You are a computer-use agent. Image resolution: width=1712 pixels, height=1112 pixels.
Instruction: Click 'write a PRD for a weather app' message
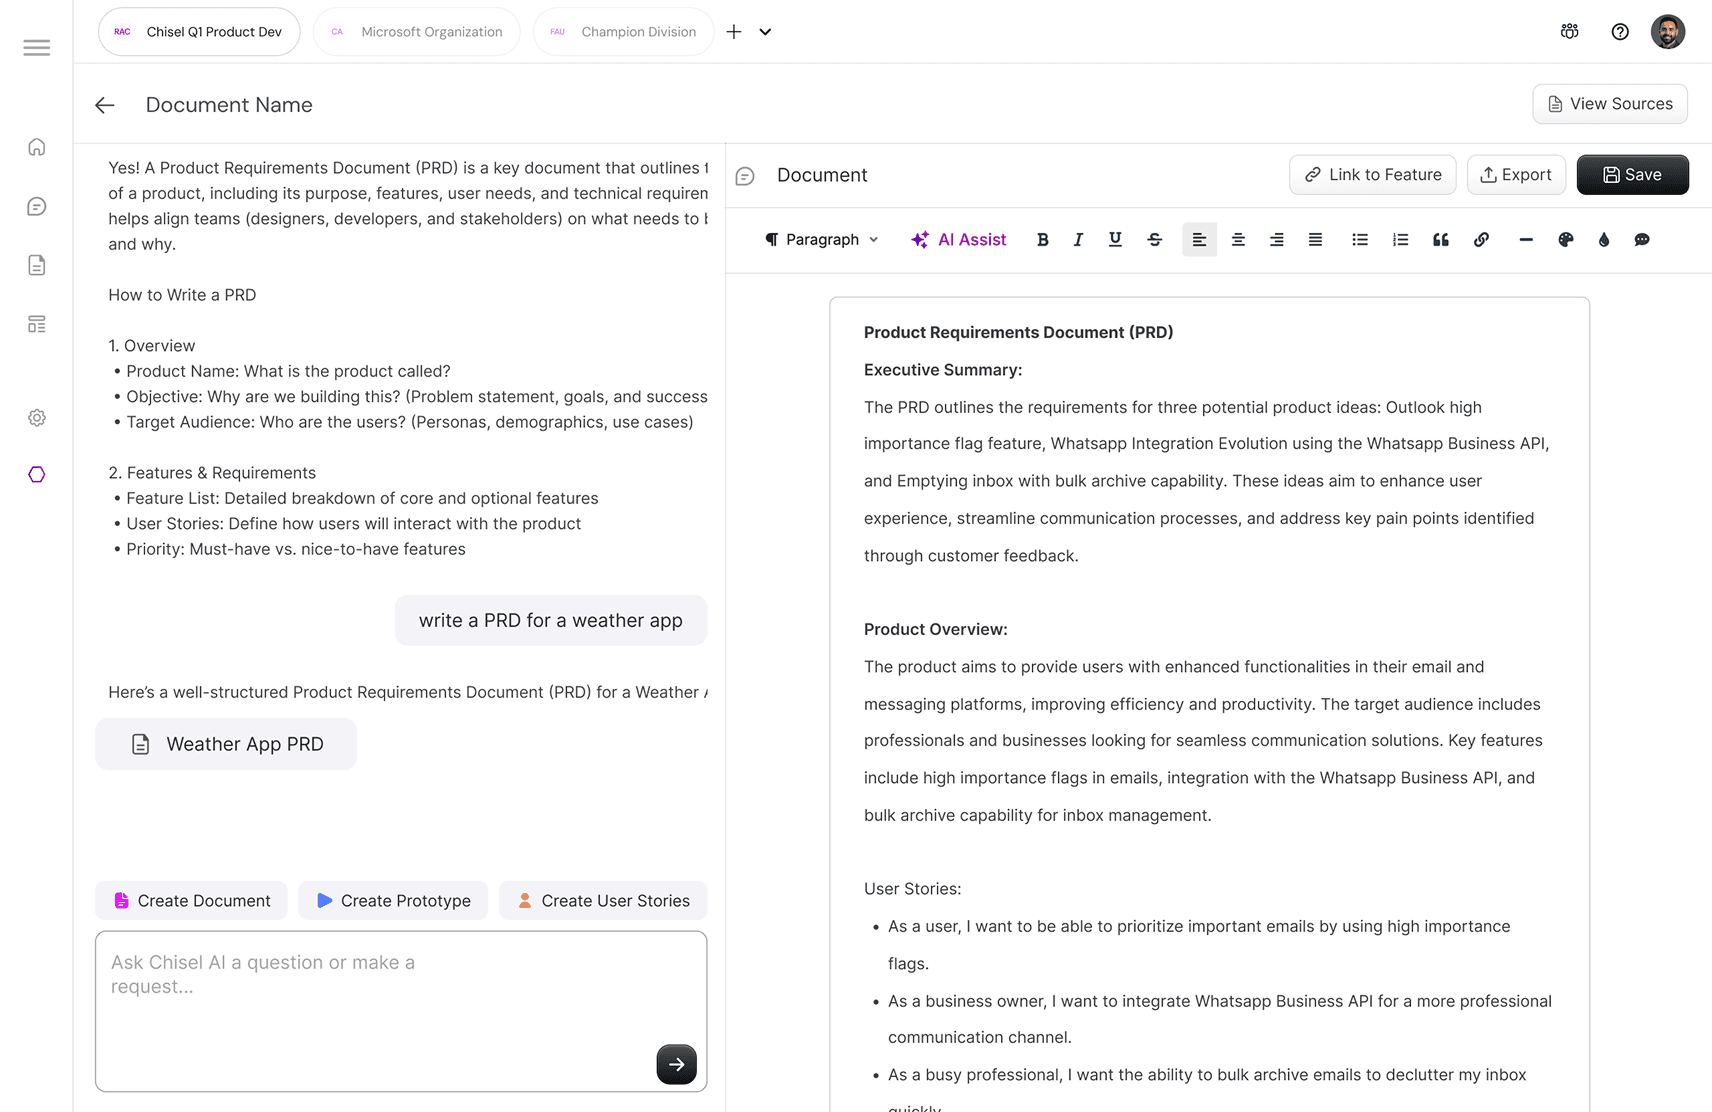[551, 620]
